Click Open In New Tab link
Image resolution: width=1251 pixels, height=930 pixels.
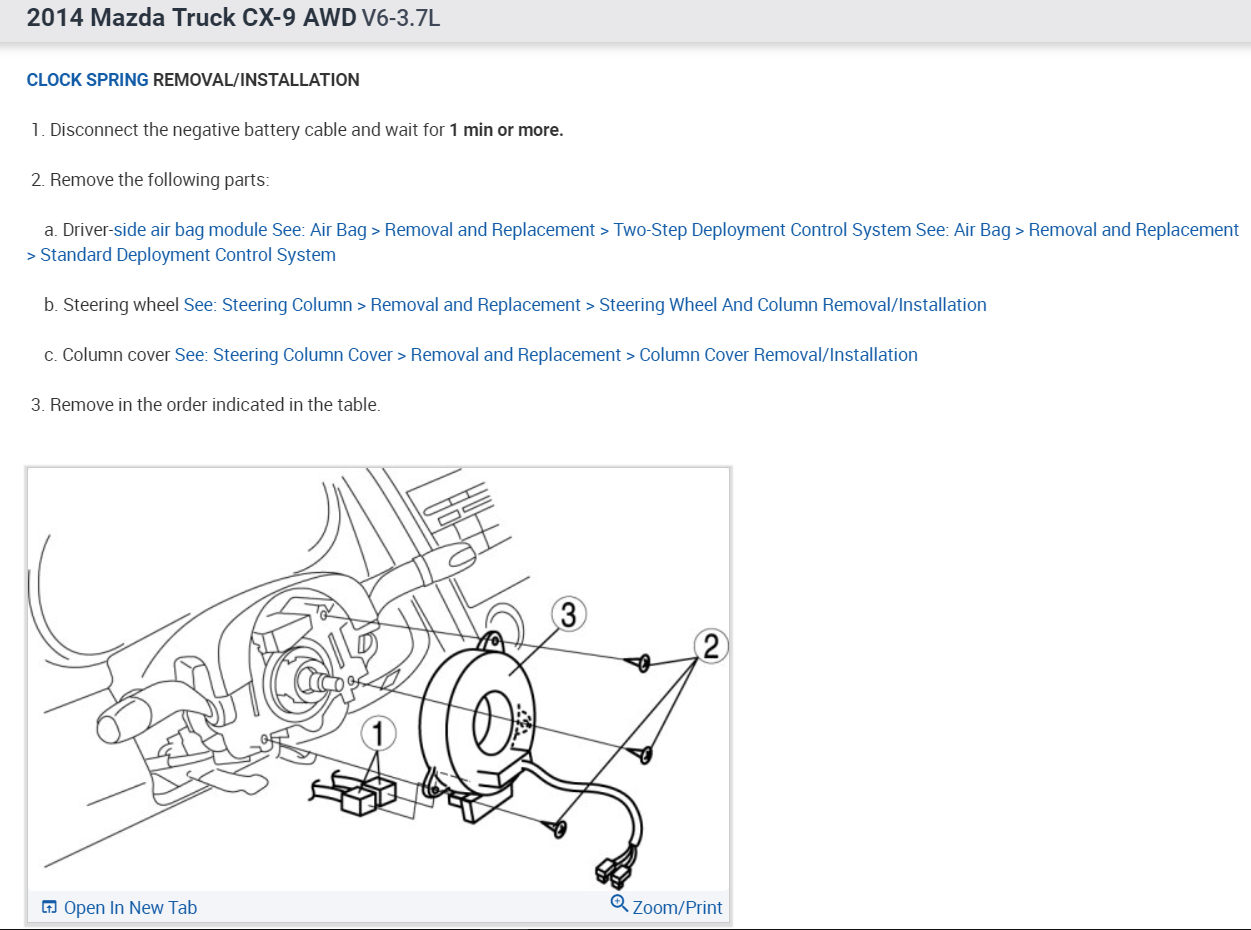pos(130,908)
